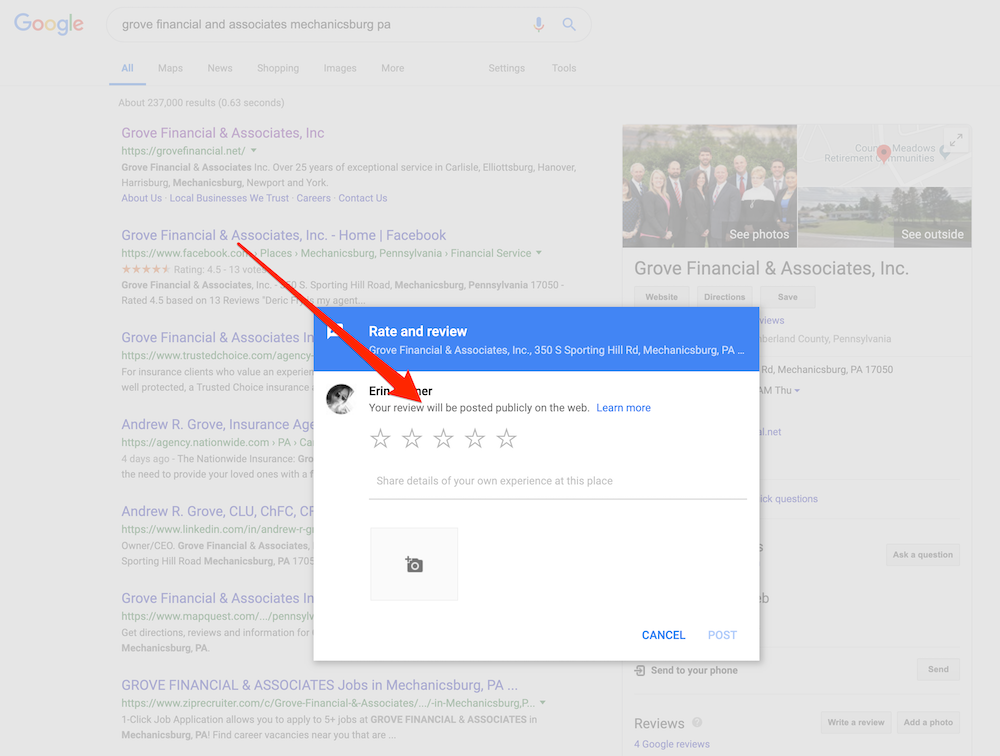The height and width of the screenshot is (756, 1000).
Task: Click the Write a review button
Action: point(855,722)
